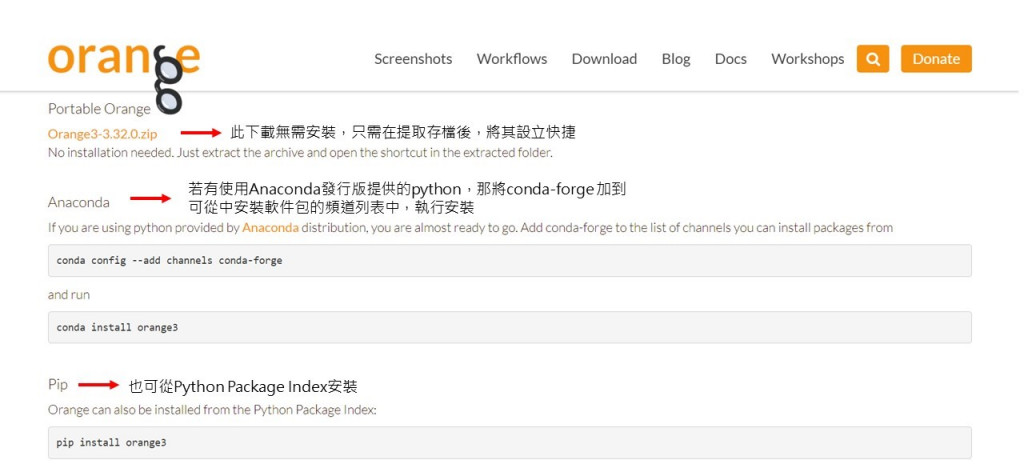Viewport: 1024px width, 468px height.
Task: Click the 'No installation needed' description line
Action: 300,153
